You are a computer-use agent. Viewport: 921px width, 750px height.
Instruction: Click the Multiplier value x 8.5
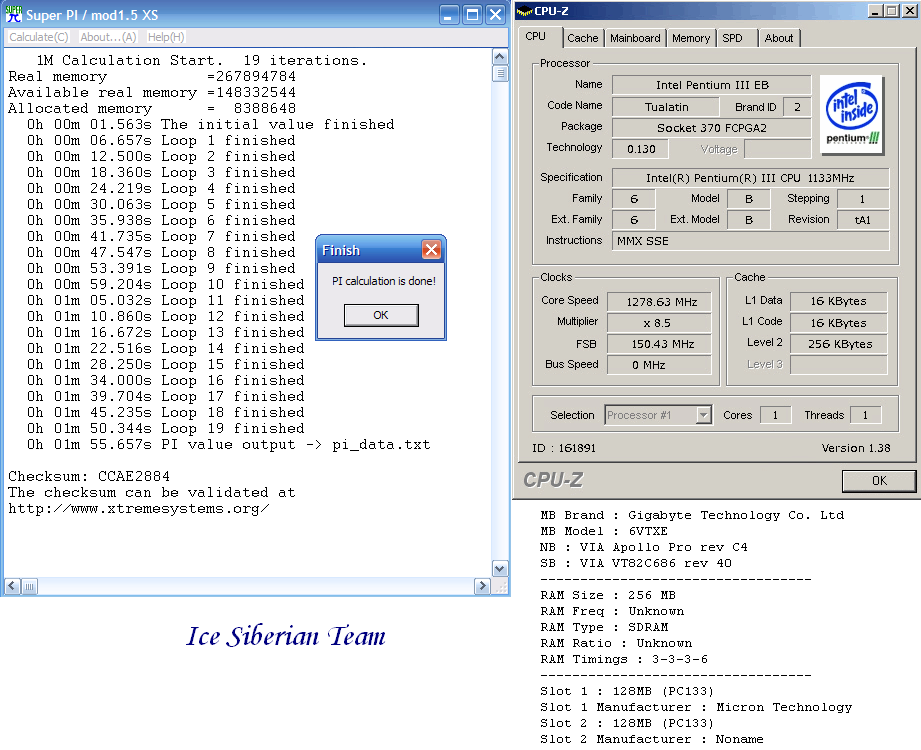[x=659, y=323]
